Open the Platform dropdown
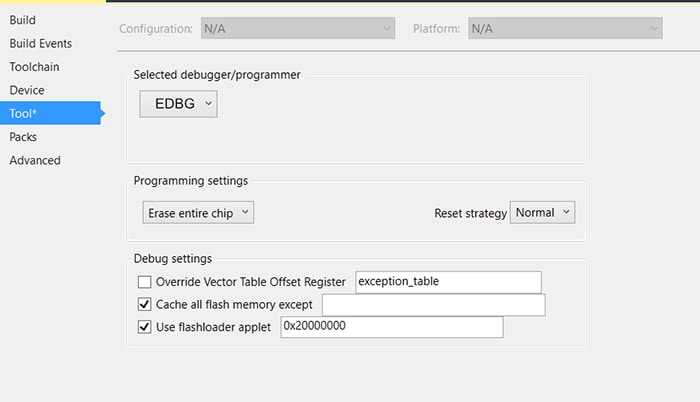Screen dimensions: 700x402 click(565, 29)
